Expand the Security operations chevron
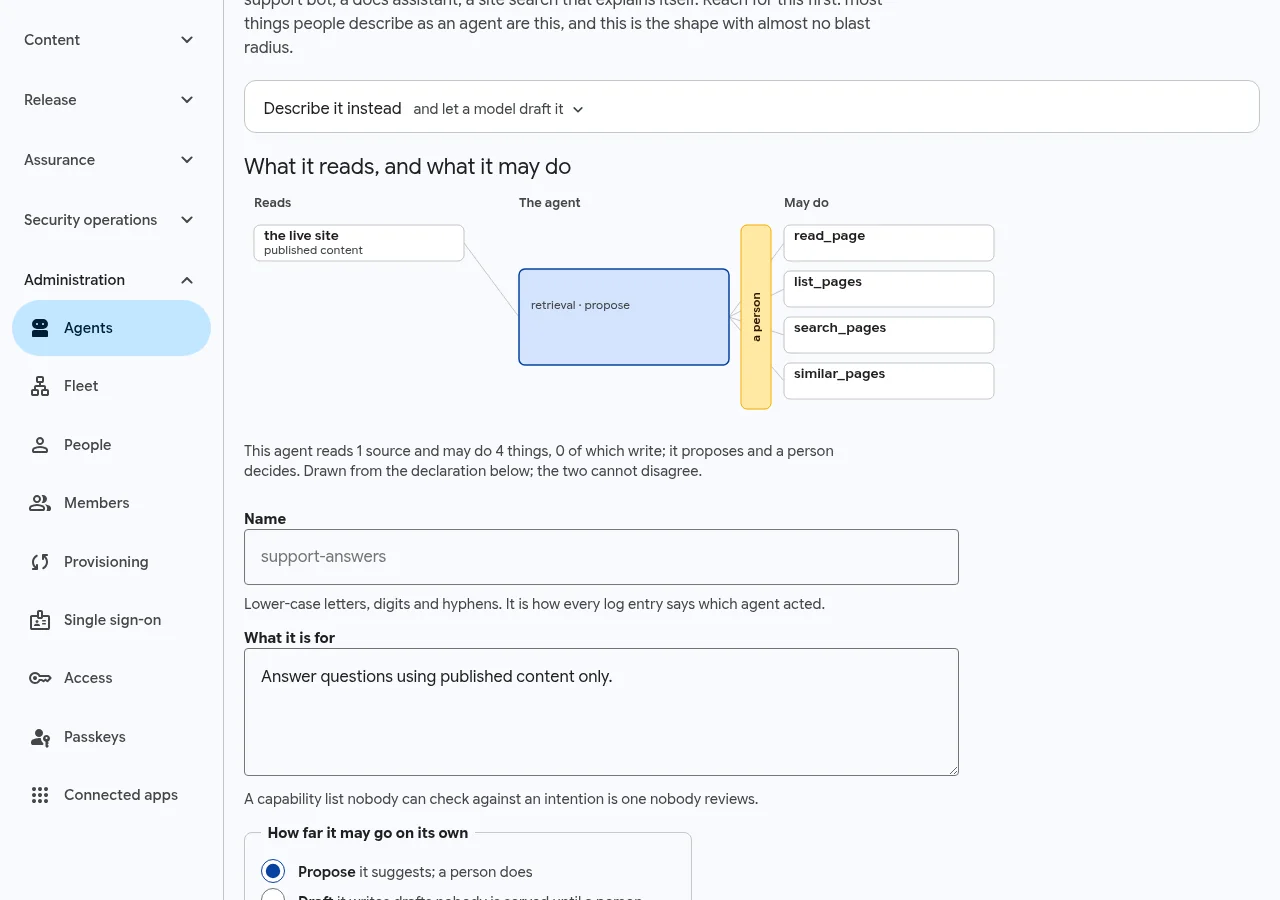The image size is (1280, 900). click(187, 220)
